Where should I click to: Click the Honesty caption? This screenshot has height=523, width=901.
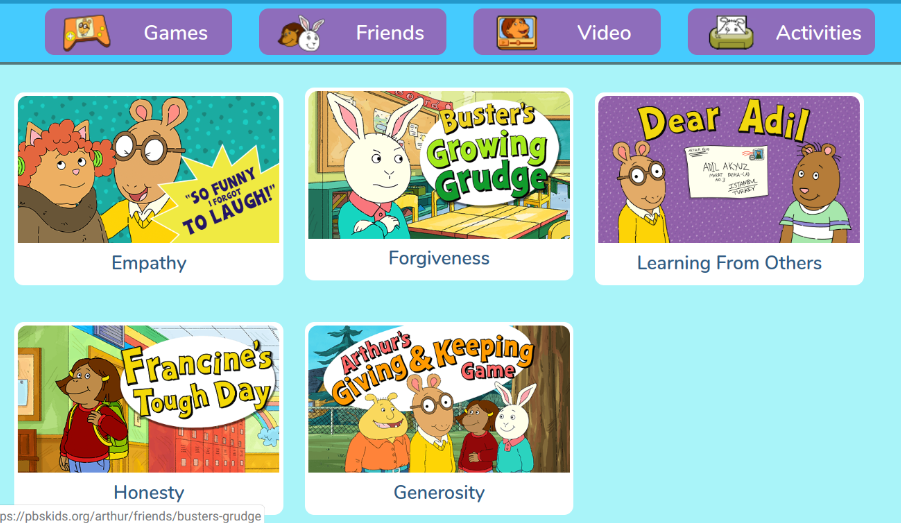149,493
